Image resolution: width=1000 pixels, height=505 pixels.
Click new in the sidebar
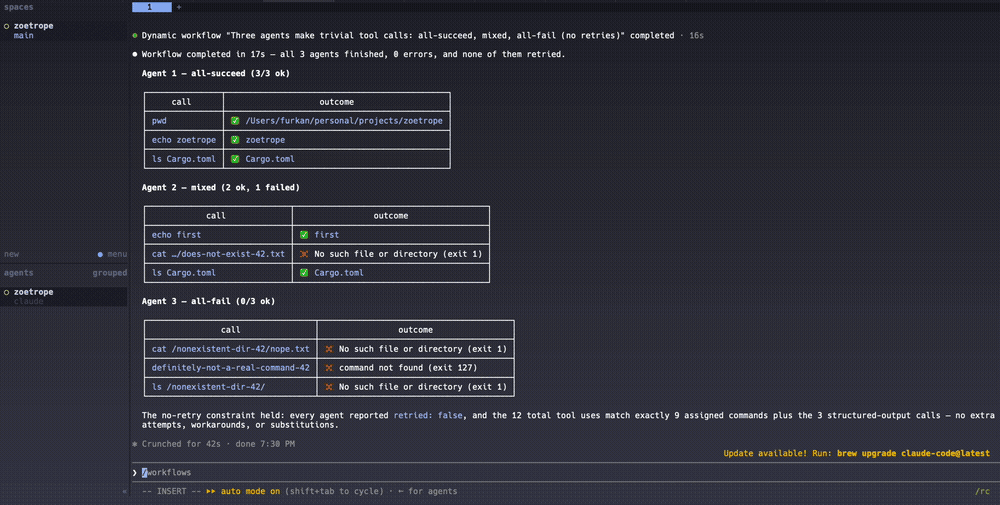click(x=11, y=254)
